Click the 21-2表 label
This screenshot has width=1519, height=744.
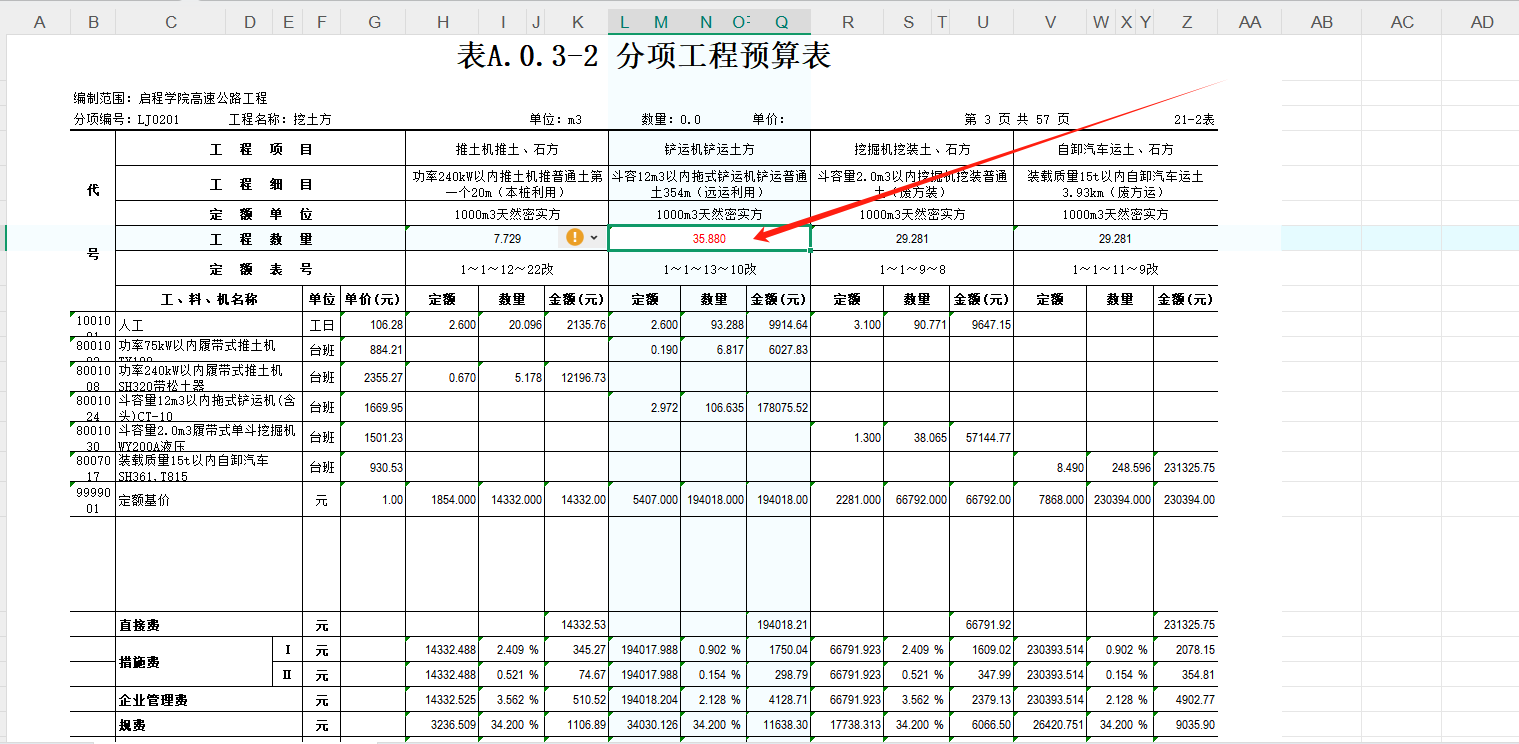click(1194, 119)
